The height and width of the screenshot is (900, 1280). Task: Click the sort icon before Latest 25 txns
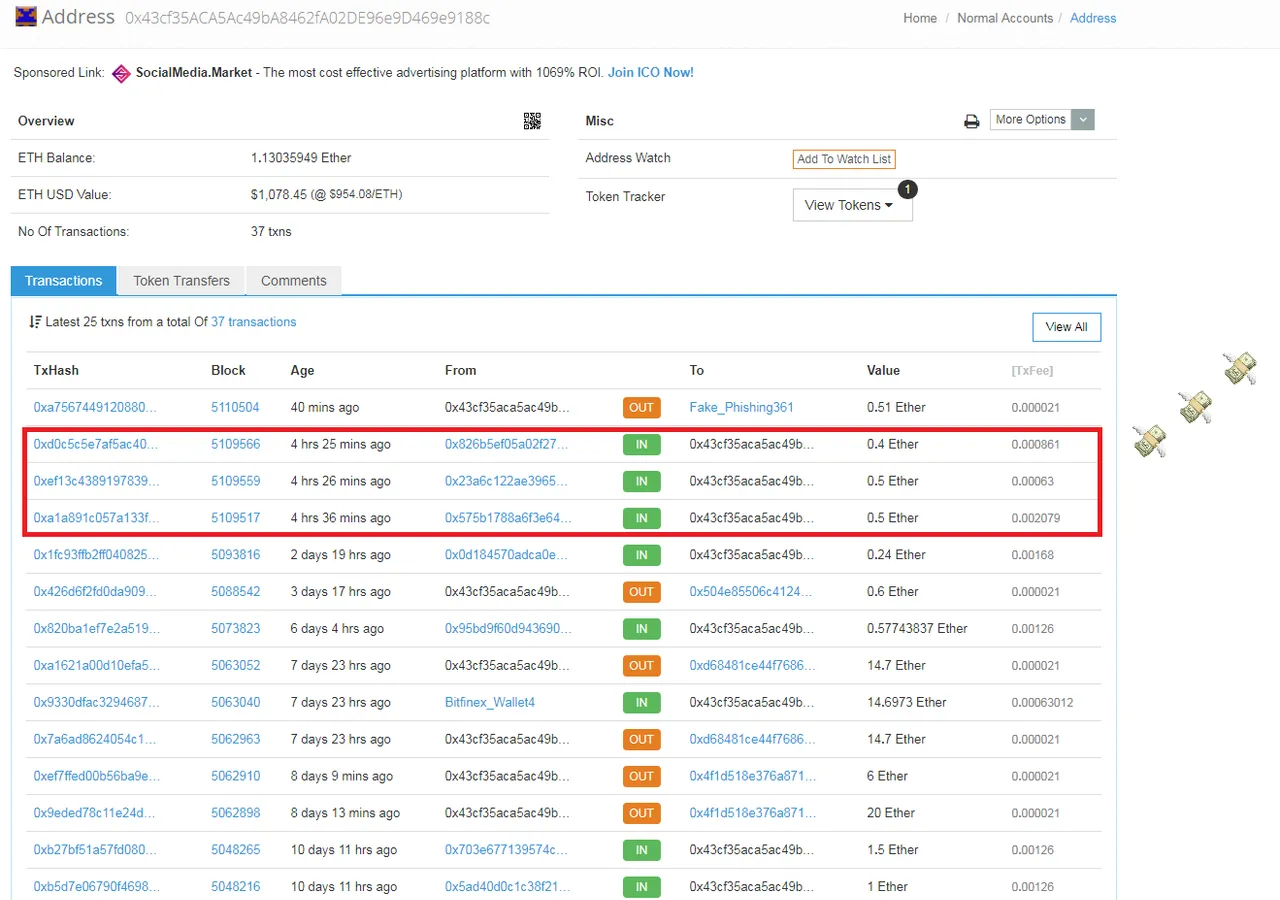pos(36,322)
